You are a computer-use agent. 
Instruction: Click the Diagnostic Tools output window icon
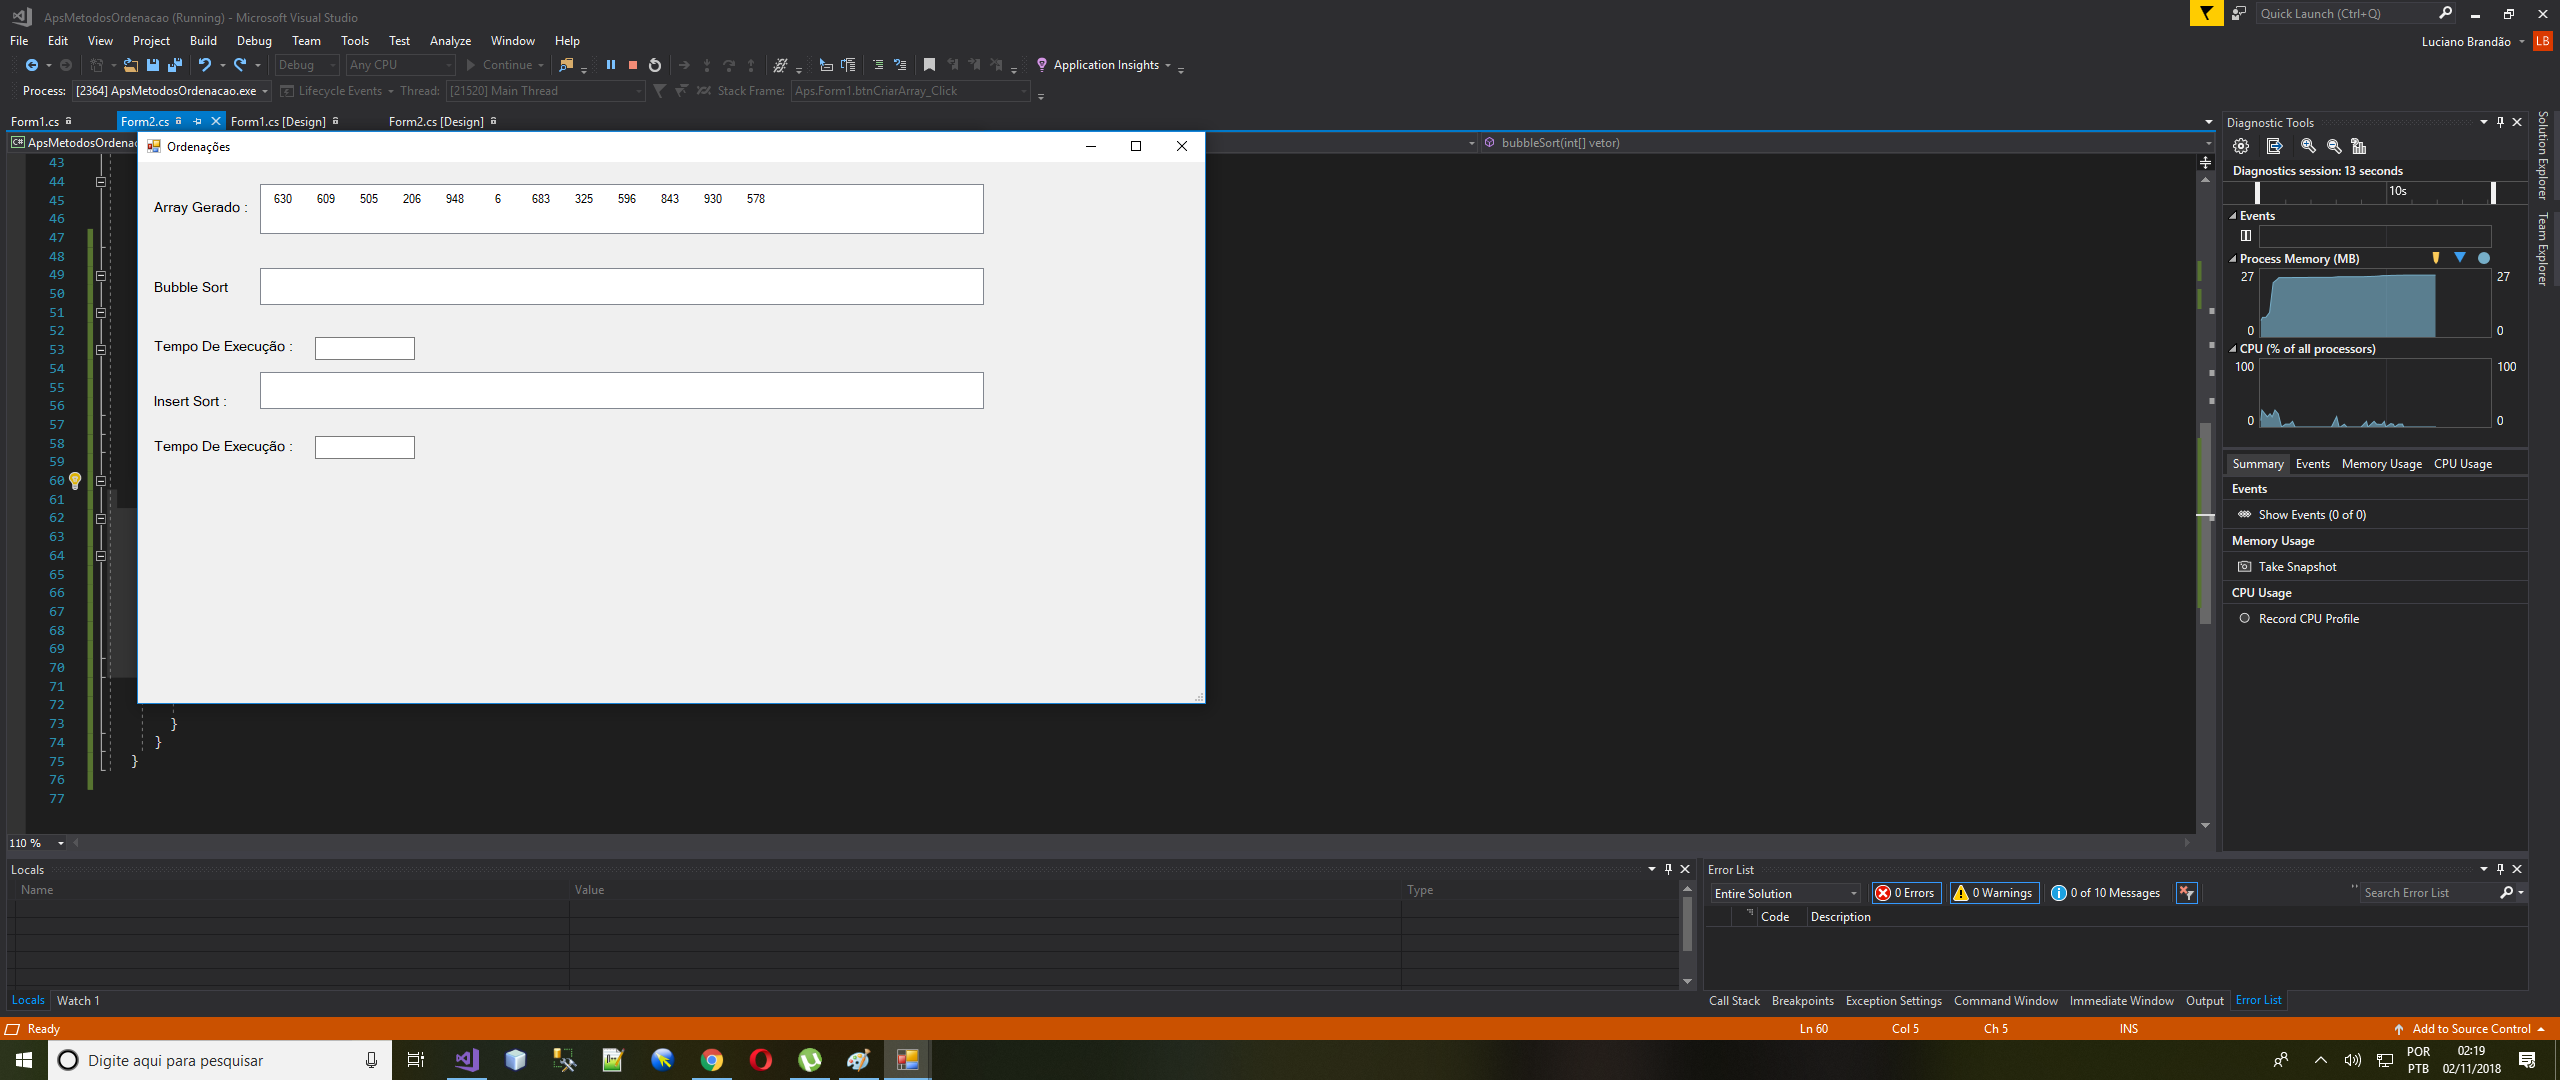pos(2274,146)
